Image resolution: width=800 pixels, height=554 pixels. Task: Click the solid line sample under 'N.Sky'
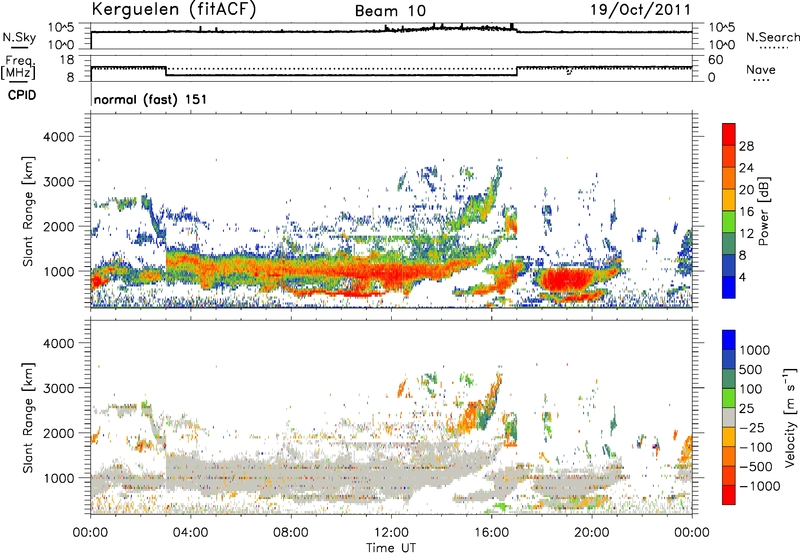19,48
